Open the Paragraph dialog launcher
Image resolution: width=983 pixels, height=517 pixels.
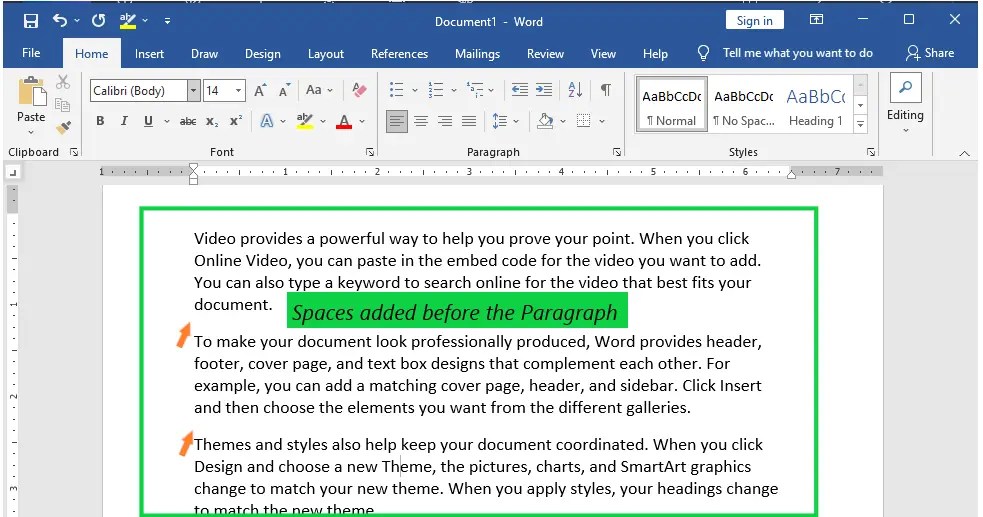tap(617, 152)
